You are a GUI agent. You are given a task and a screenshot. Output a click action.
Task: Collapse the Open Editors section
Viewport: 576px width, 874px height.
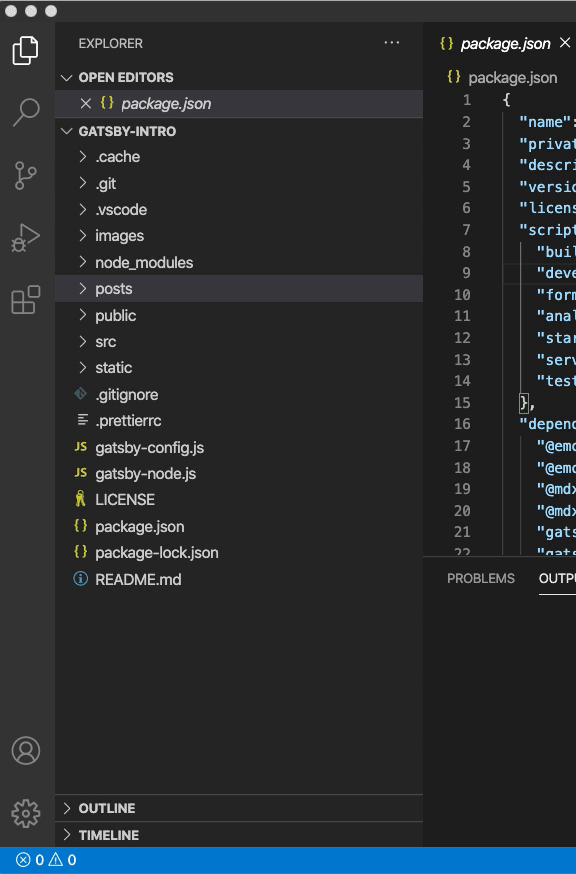[67, 77]
